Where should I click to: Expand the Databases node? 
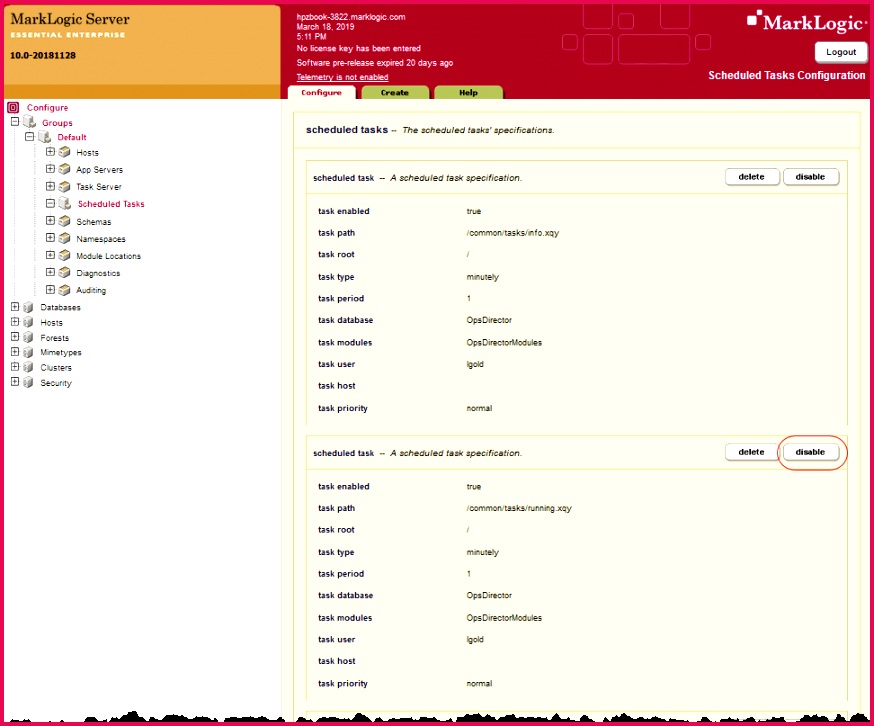point(15,306)
